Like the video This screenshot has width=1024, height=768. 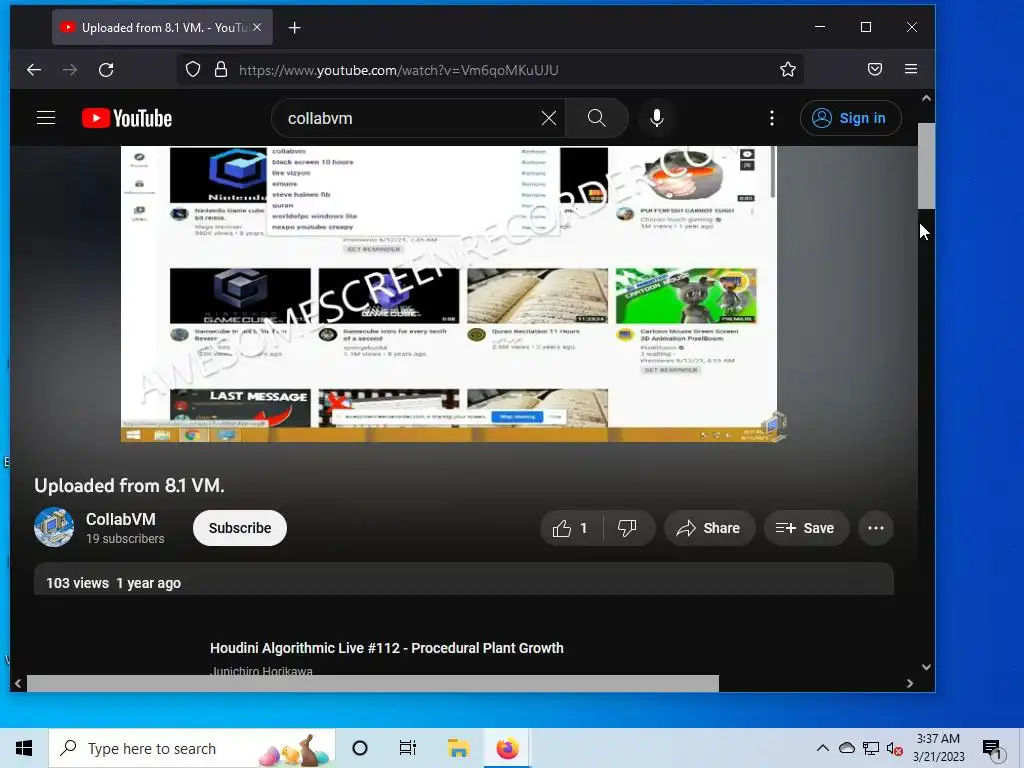570,528
